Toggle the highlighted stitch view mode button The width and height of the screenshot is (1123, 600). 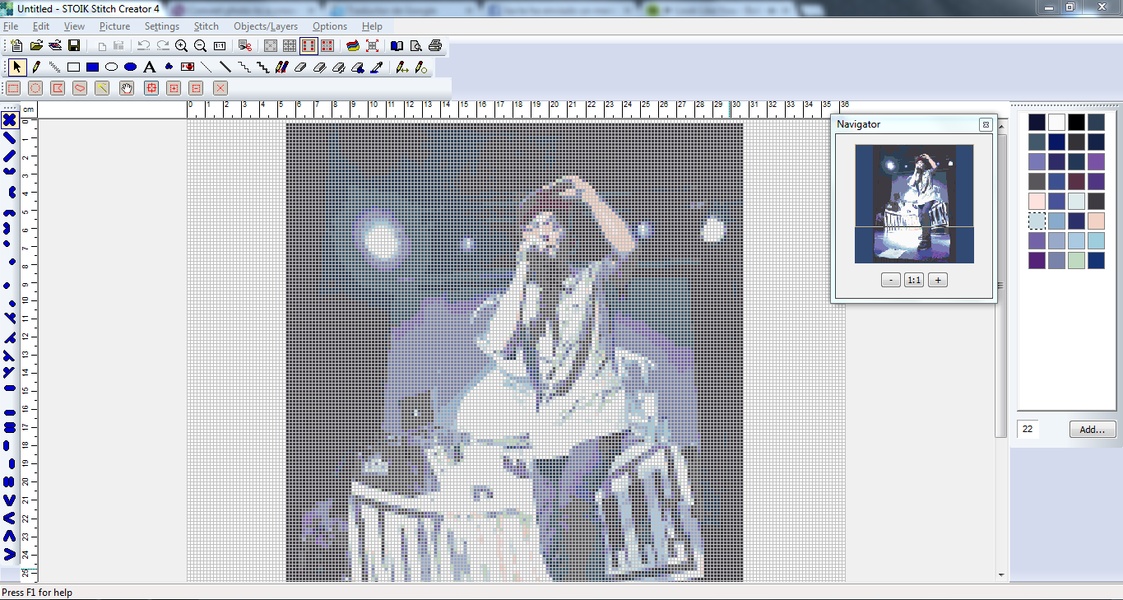[308, 46]
